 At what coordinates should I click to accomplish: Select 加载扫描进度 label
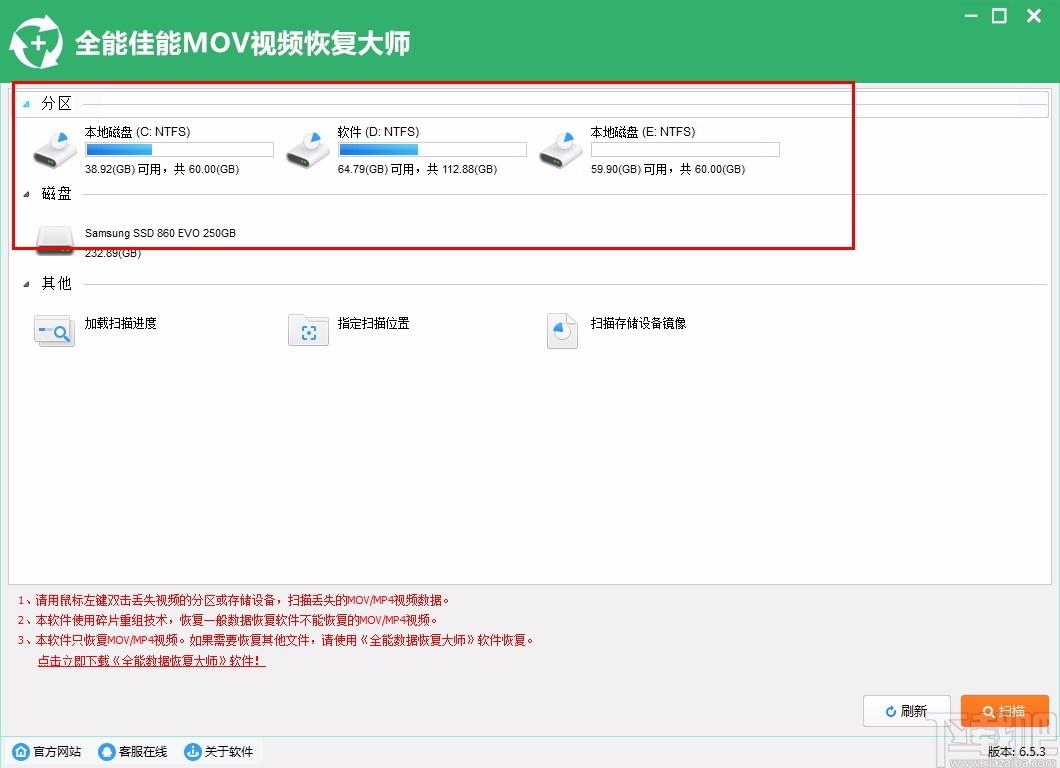coord(120,323)
